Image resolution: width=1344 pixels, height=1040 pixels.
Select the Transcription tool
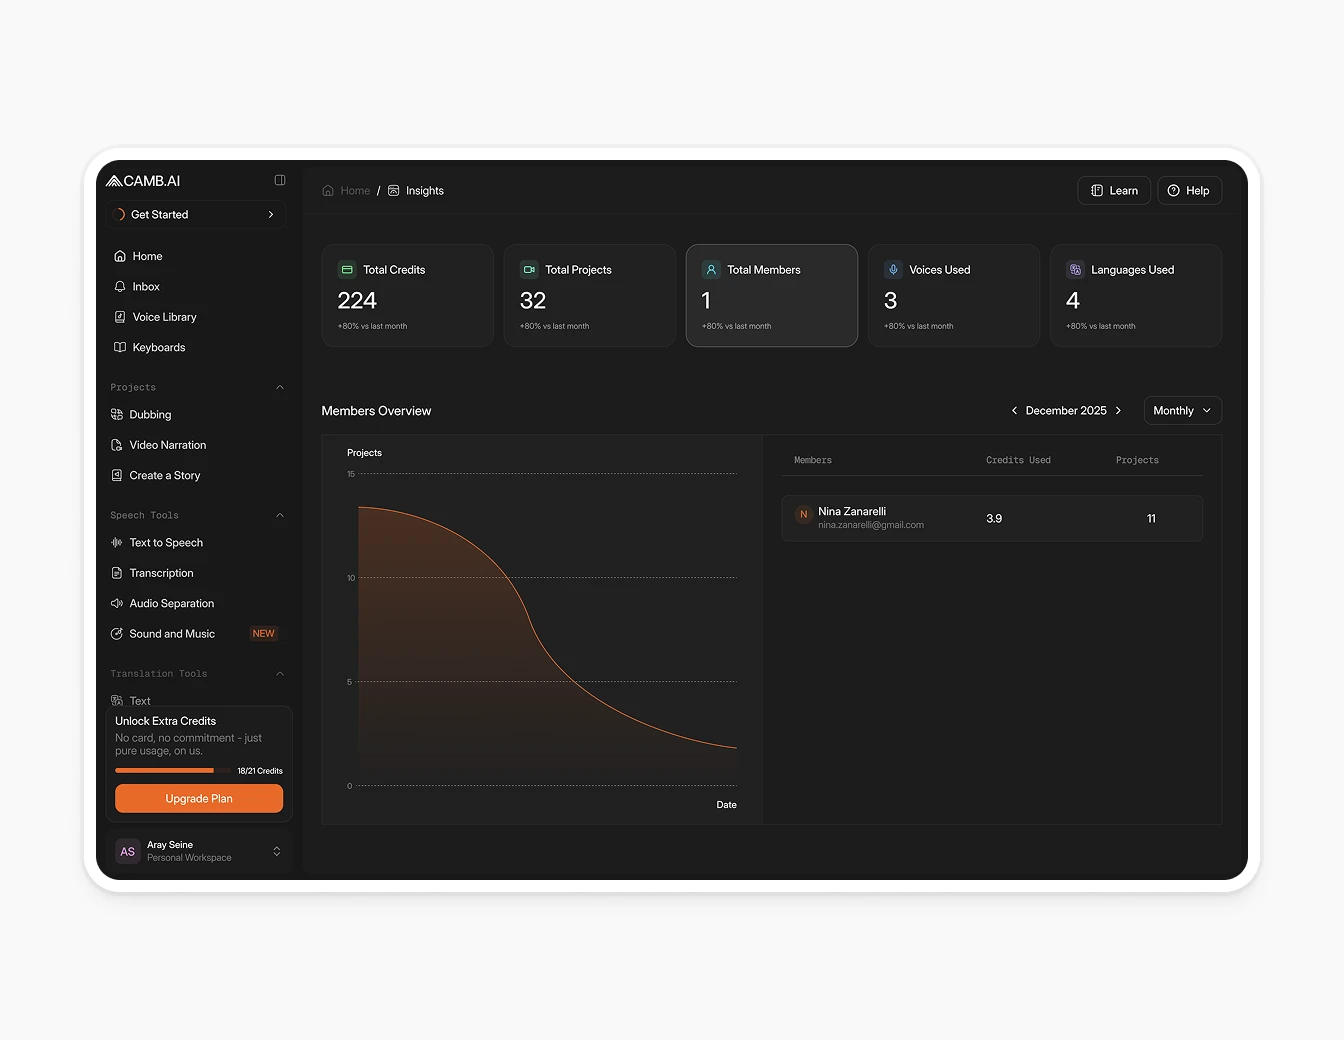point(162,572)
